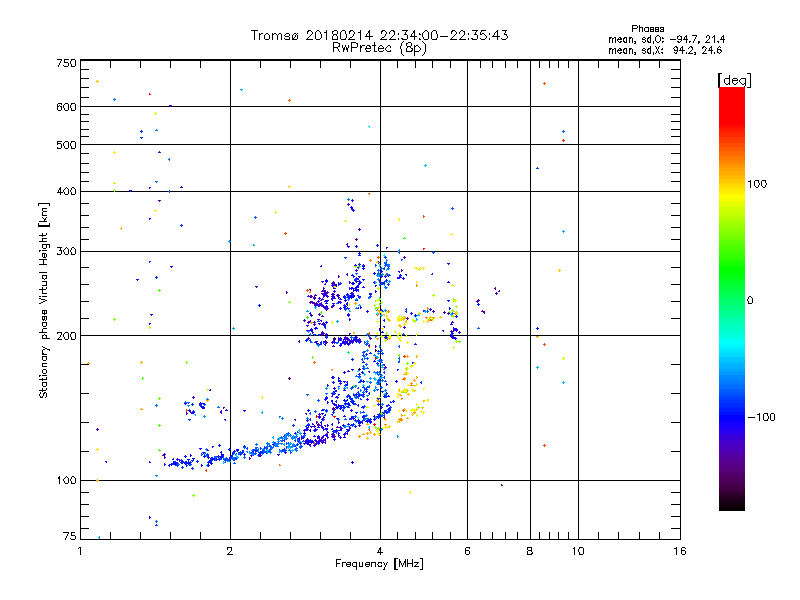800x600 pixels.
Task: Click the x-axis tick label '16'
Action: pos(680,551)
